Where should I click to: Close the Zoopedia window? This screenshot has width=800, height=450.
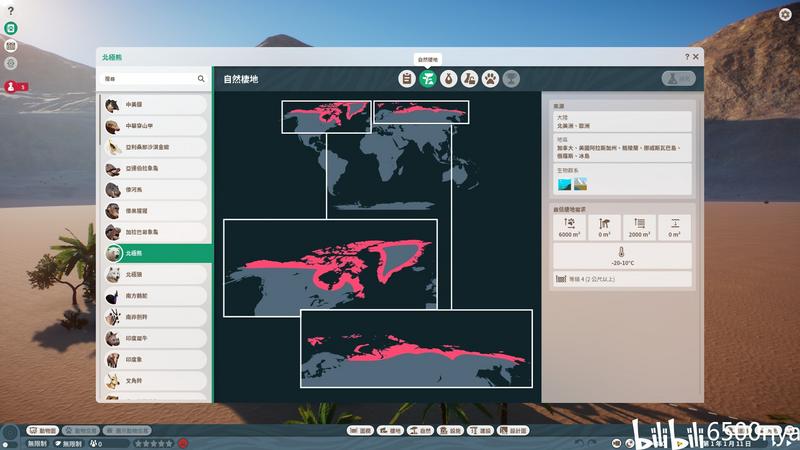pyautogui.click(x=695, y=57)
